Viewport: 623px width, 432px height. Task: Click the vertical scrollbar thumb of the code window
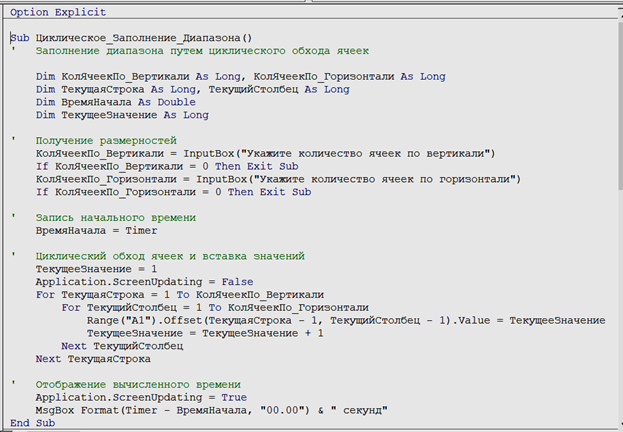621,105
